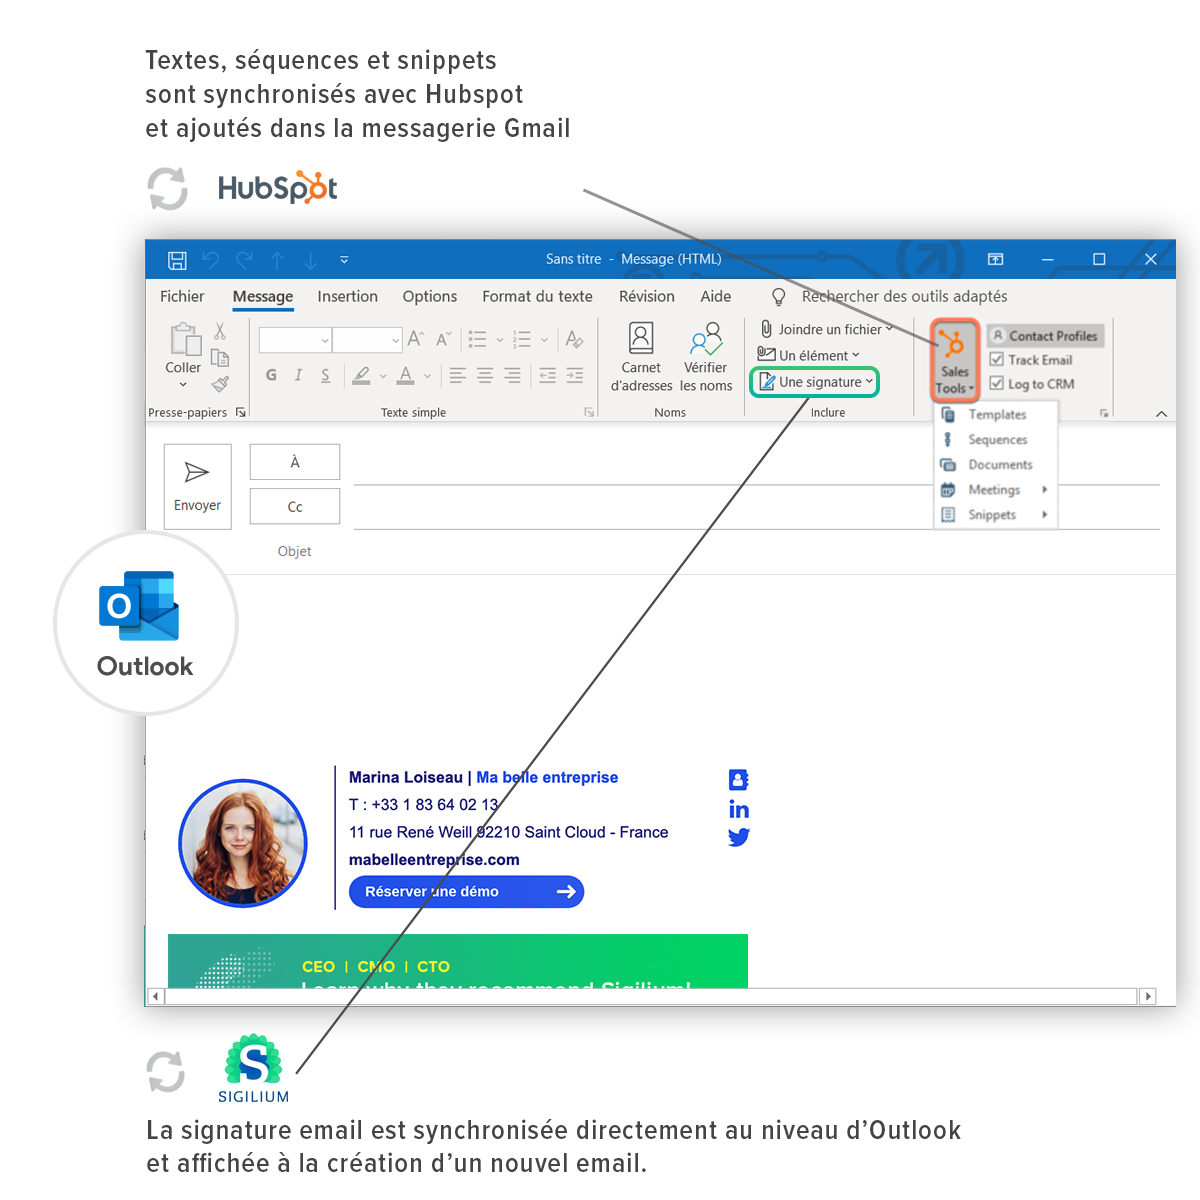Image resolution: width=1200 pixels, height=1200 pixels.
Task: Click the Decrease indent icon
Action: [x=548, y=375]
